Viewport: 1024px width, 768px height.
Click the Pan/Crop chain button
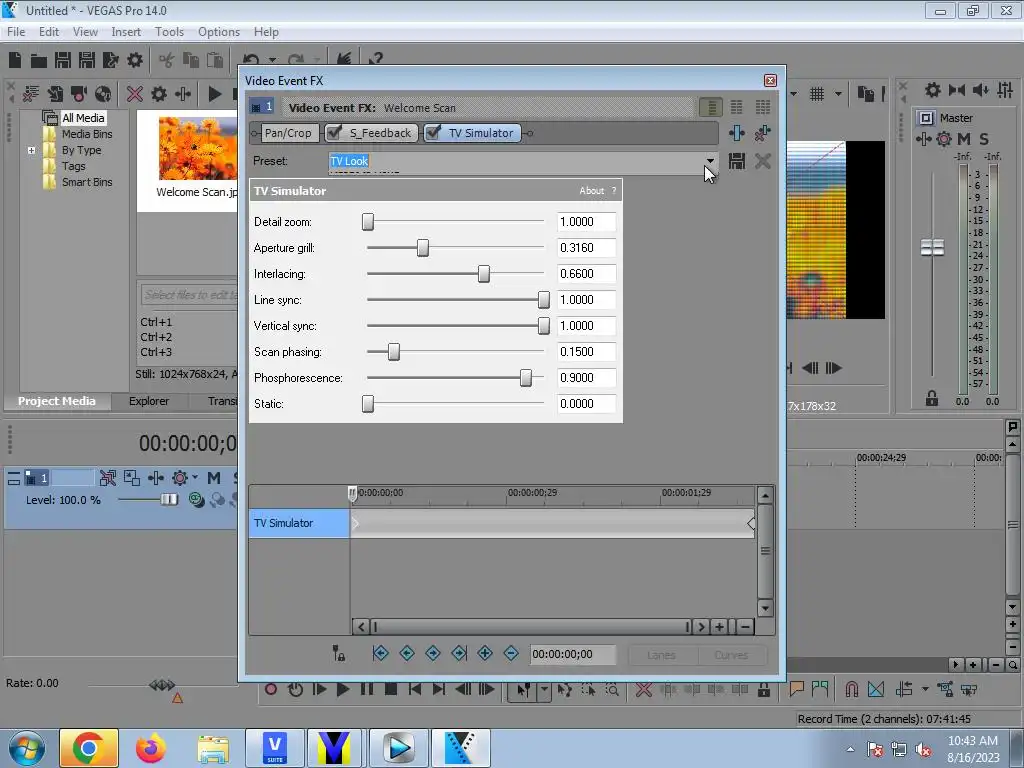pyautogui.click(x=288, y=133)
